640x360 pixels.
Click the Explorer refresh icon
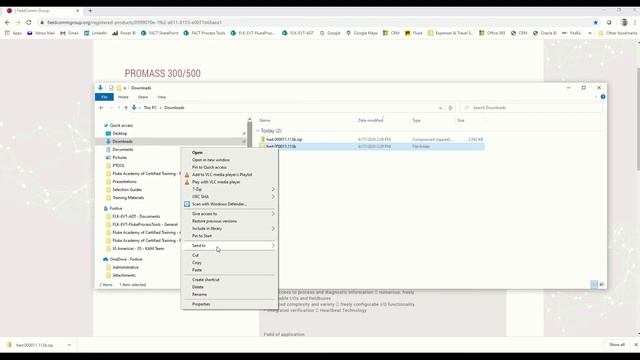click(x=451, y=108)
